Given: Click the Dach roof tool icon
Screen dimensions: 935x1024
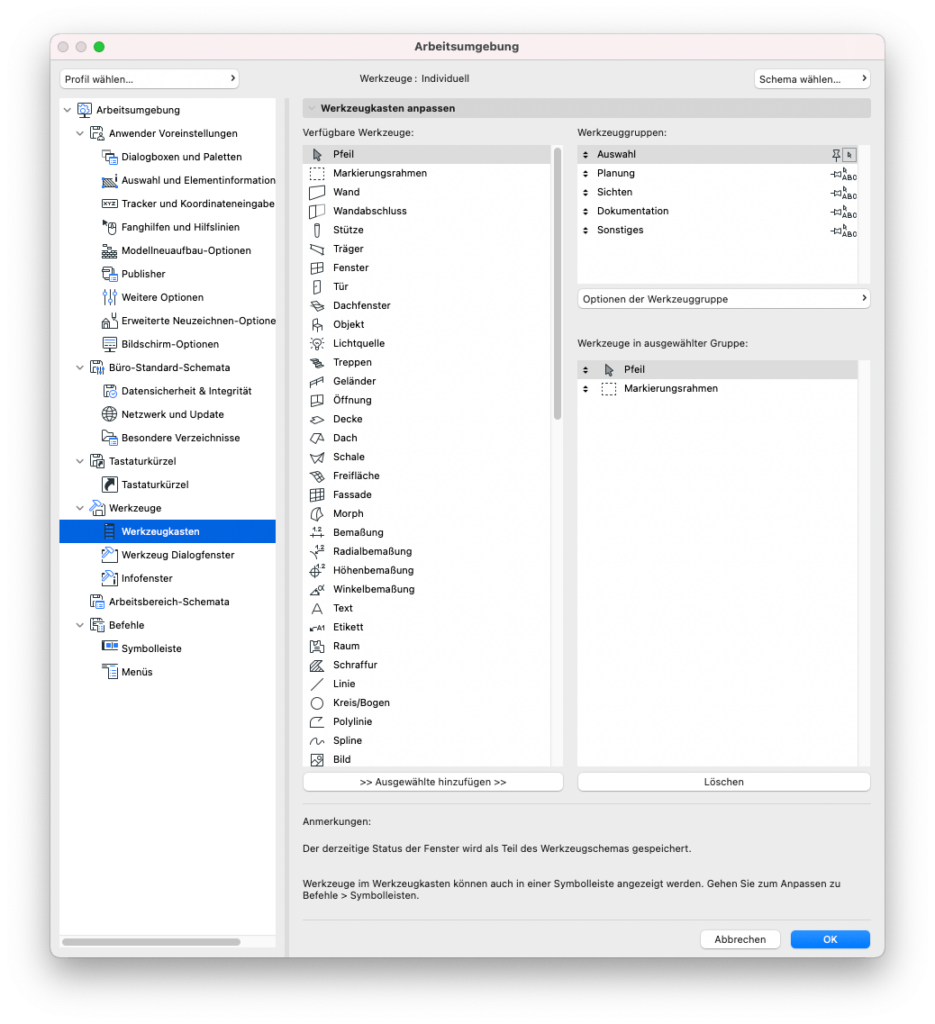Looking at the screenshot, I should point(317,438).
